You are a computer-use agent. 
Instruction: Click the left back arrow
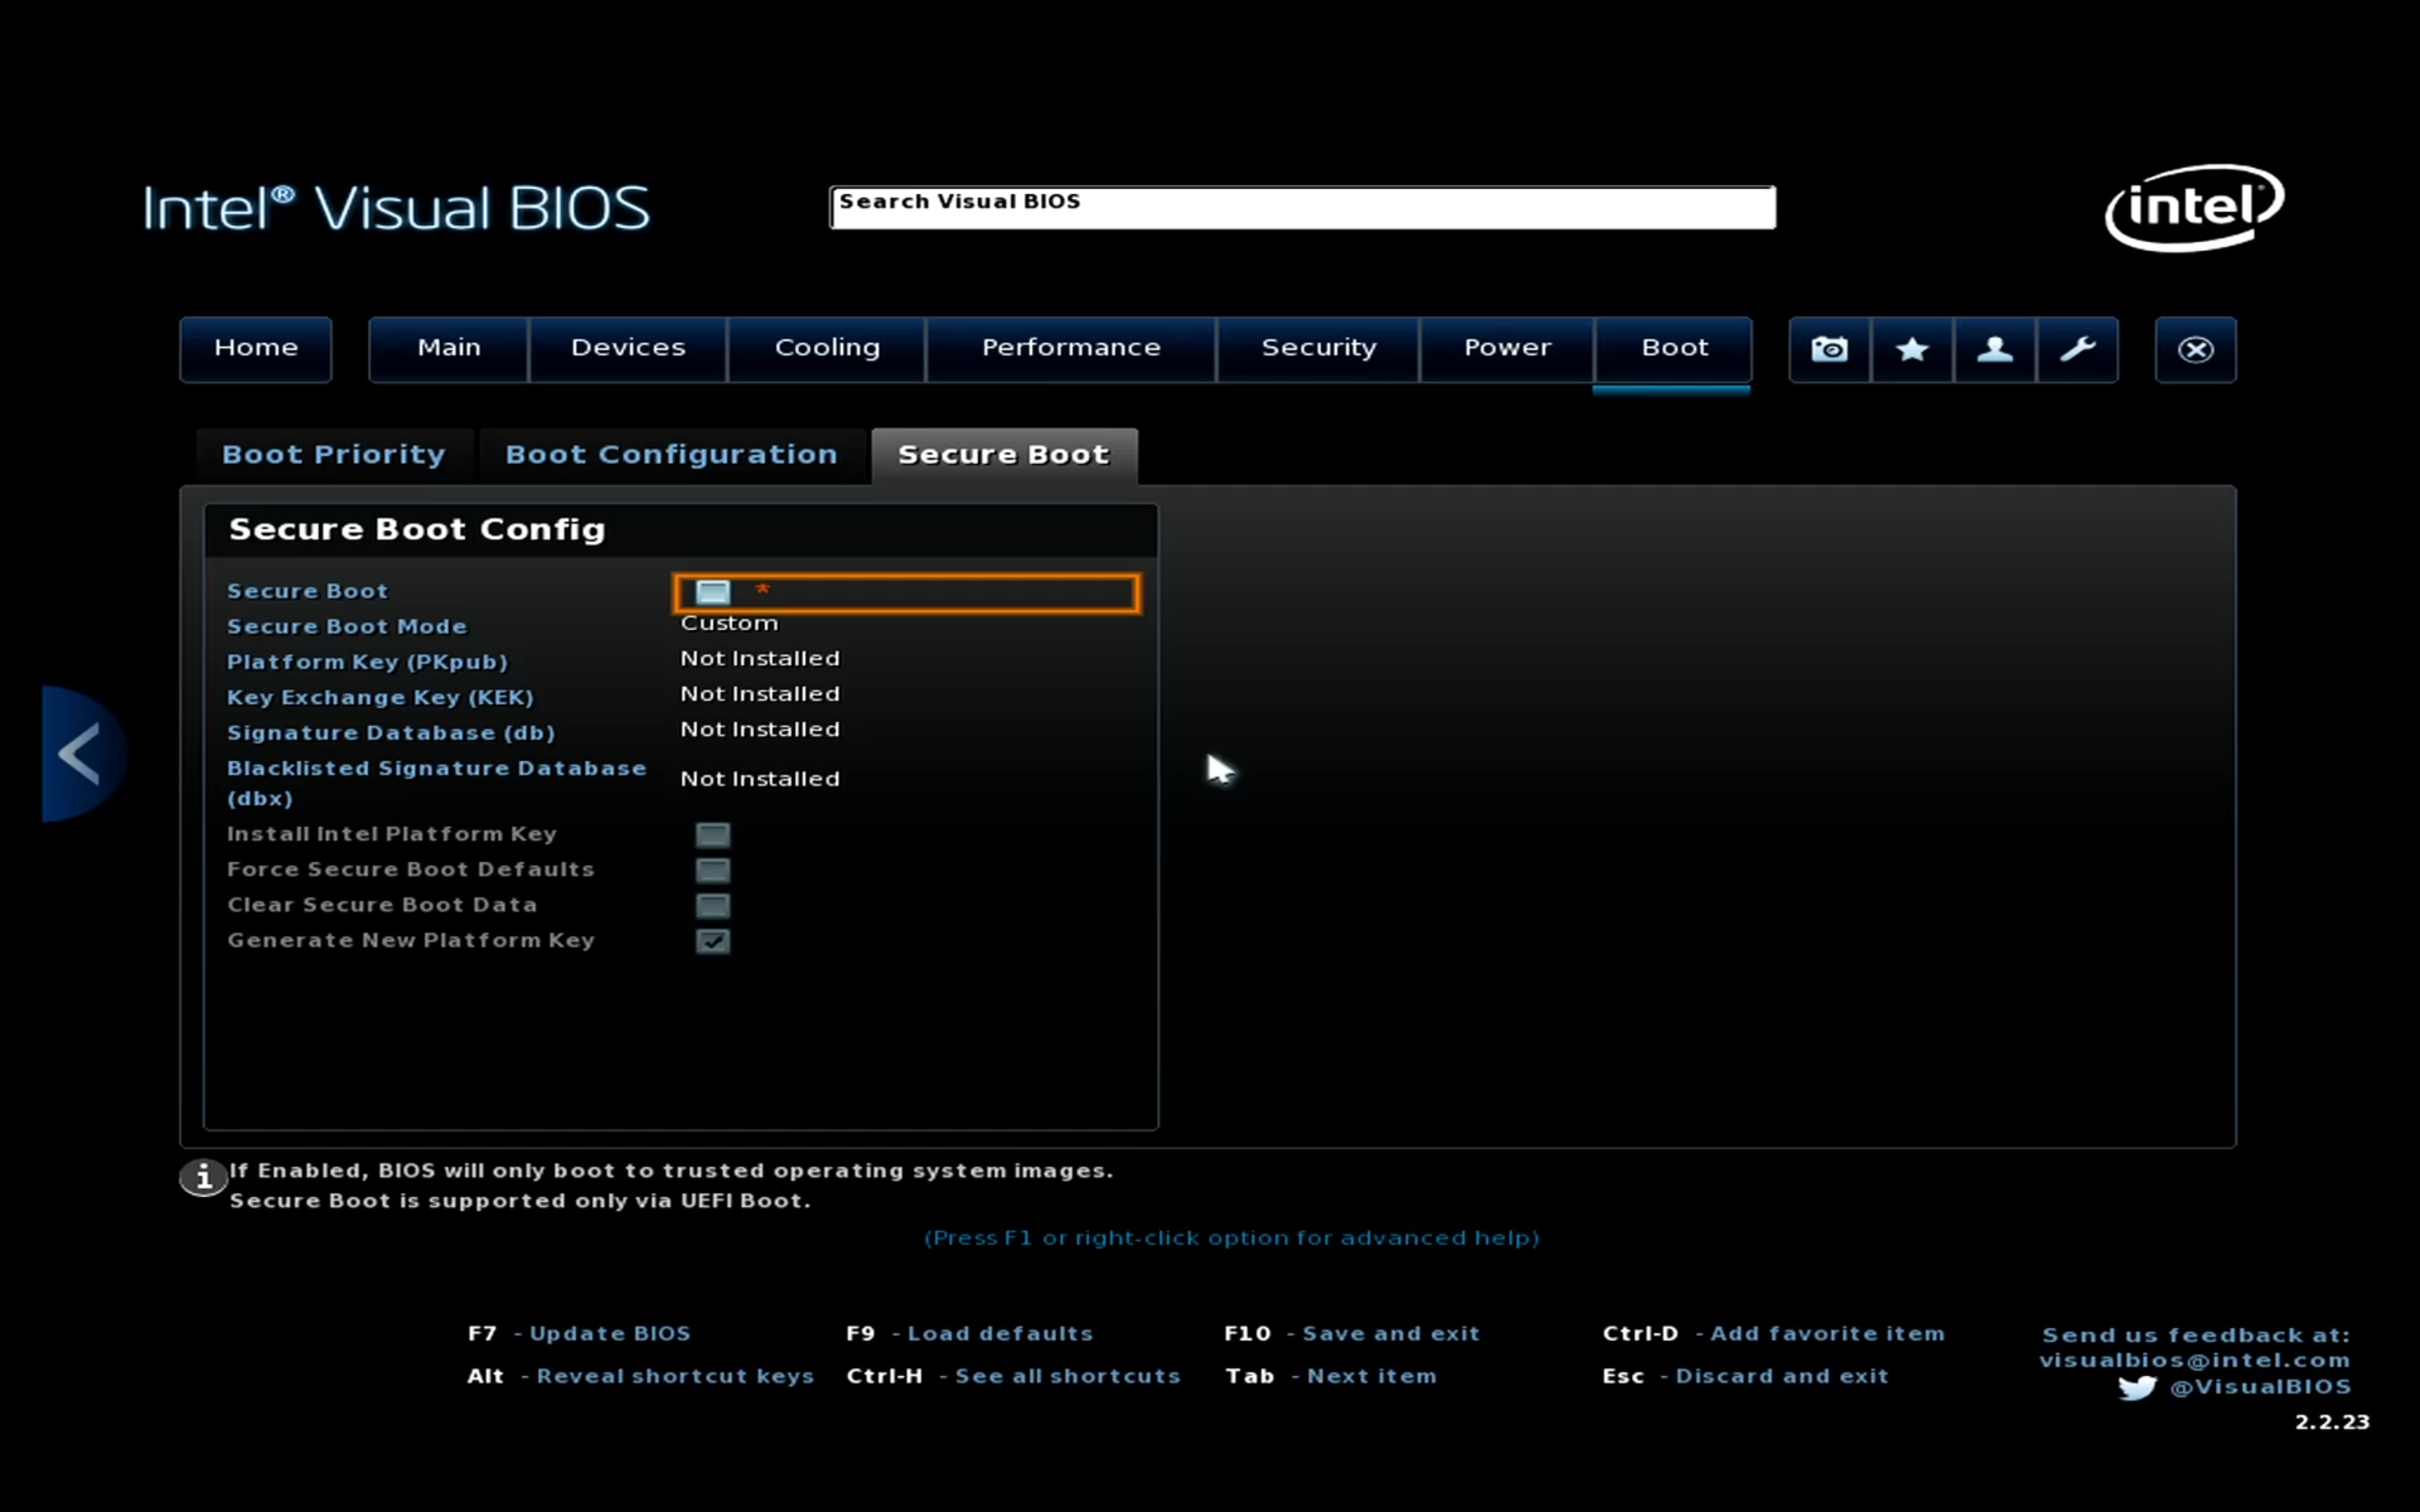pyautogui.click(x=80, y=753)
